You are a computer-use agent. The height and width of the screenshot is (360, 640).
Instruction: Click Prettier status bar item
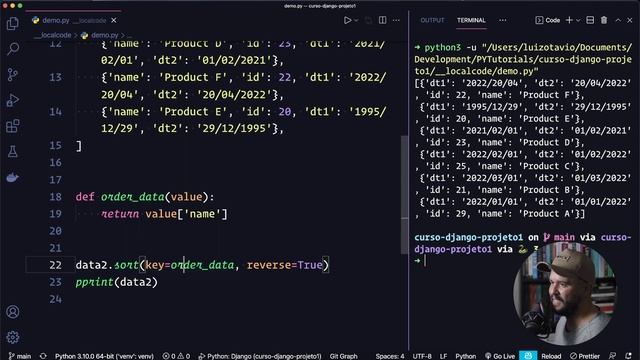tap(584, 356)
